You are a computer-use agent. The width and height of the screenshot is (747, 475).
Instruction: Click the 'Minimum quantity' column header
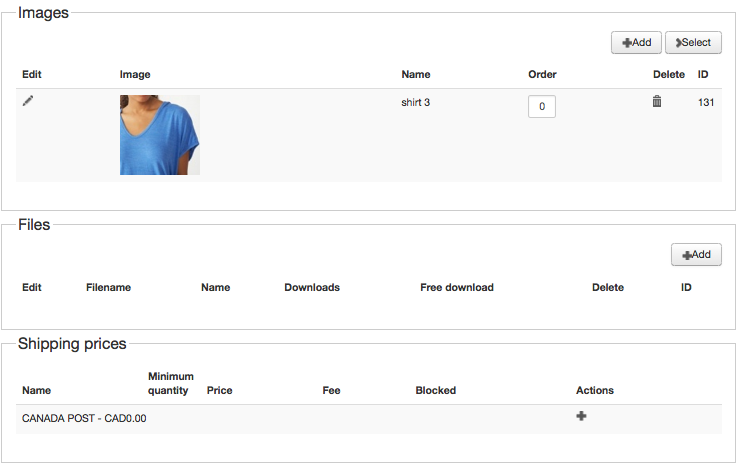click(x=171, y=384)
